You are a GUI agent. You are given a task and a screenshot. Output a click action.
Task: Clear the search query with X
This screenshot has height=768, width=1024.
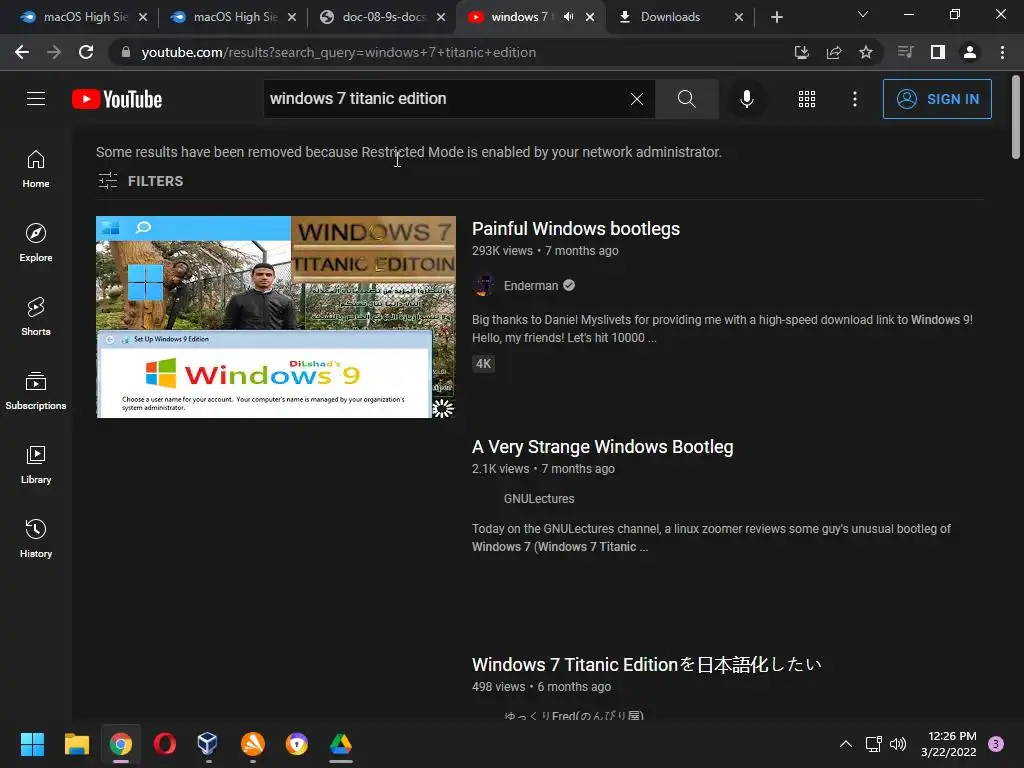click(637, 99)
